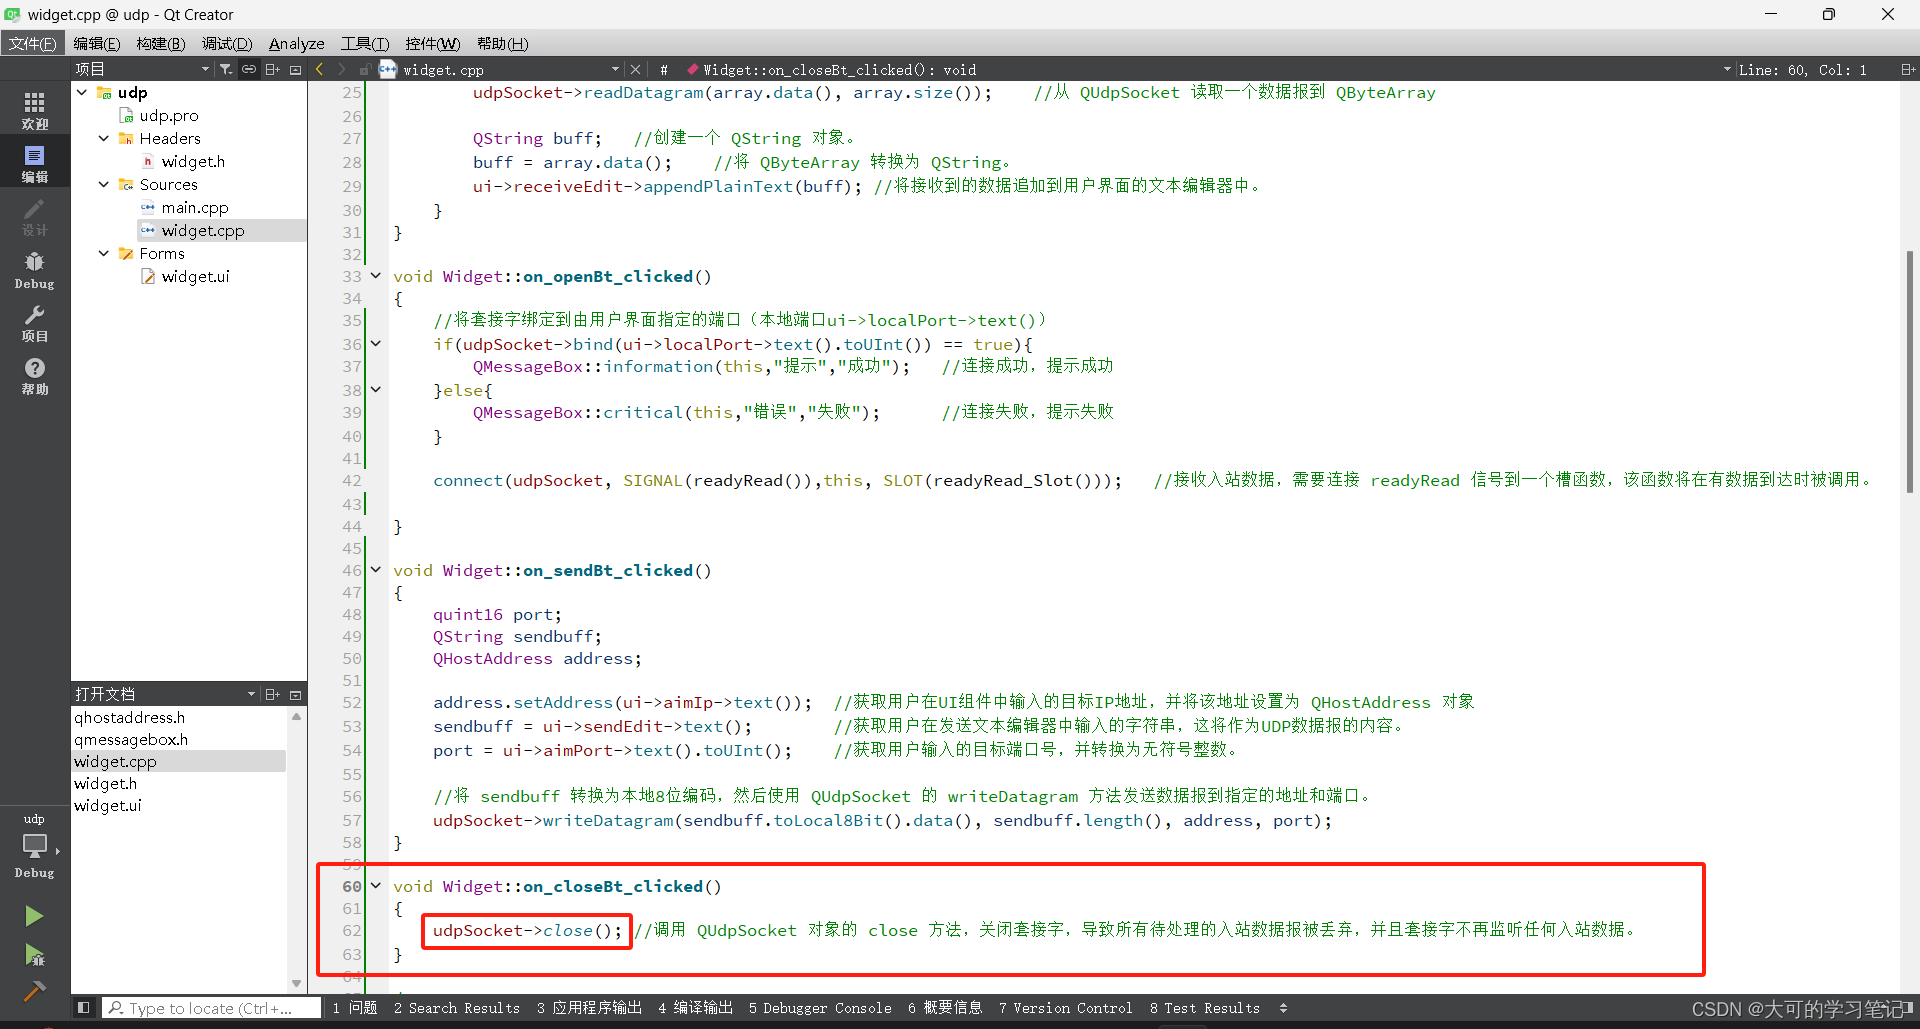Open the Welcome mode (欢迎)
Viewport: 1920px width, 1029px height.
[33, 107]
